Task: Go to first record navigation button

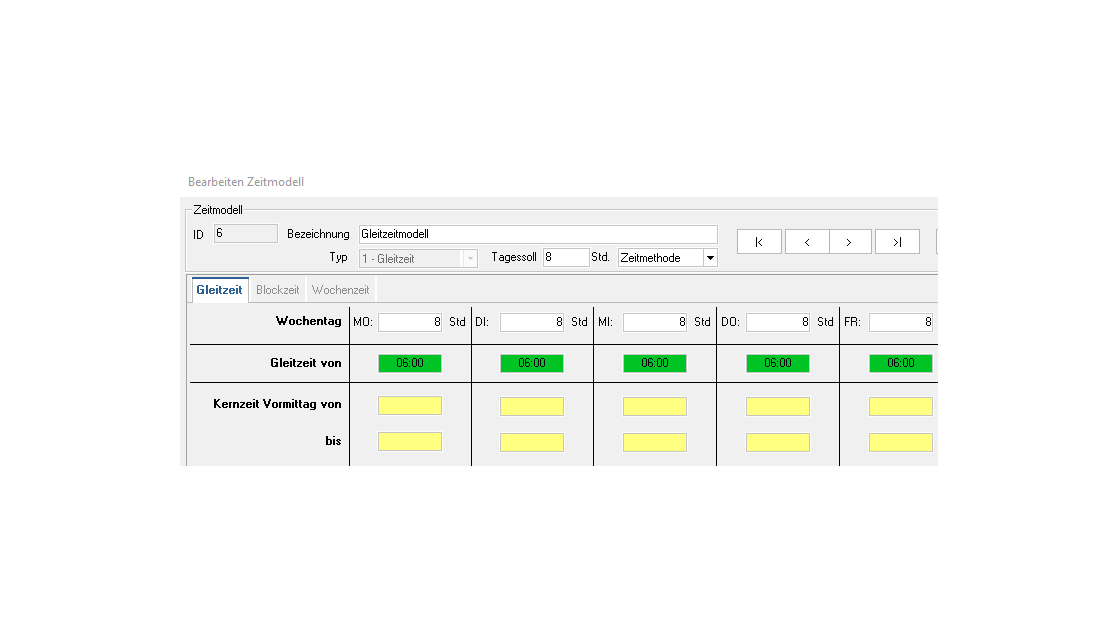Action: (x=759, y=242)
